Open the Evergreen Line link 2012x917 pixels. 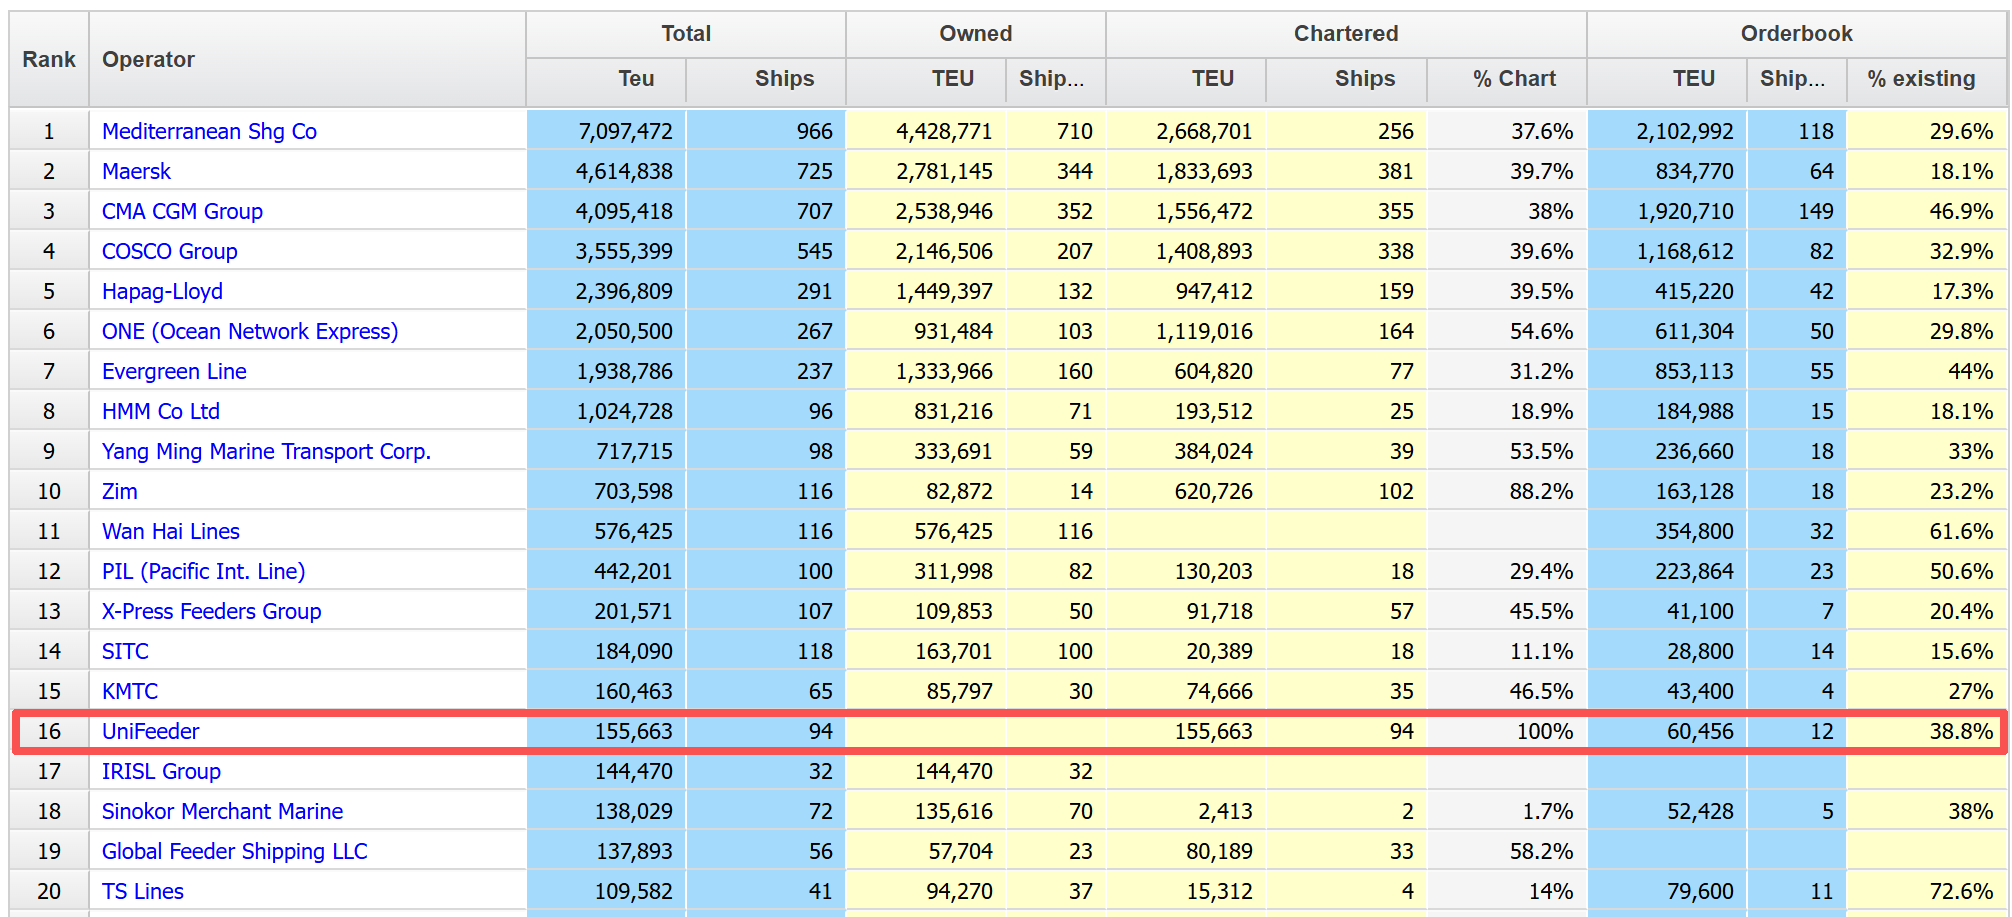coord(174,371)
